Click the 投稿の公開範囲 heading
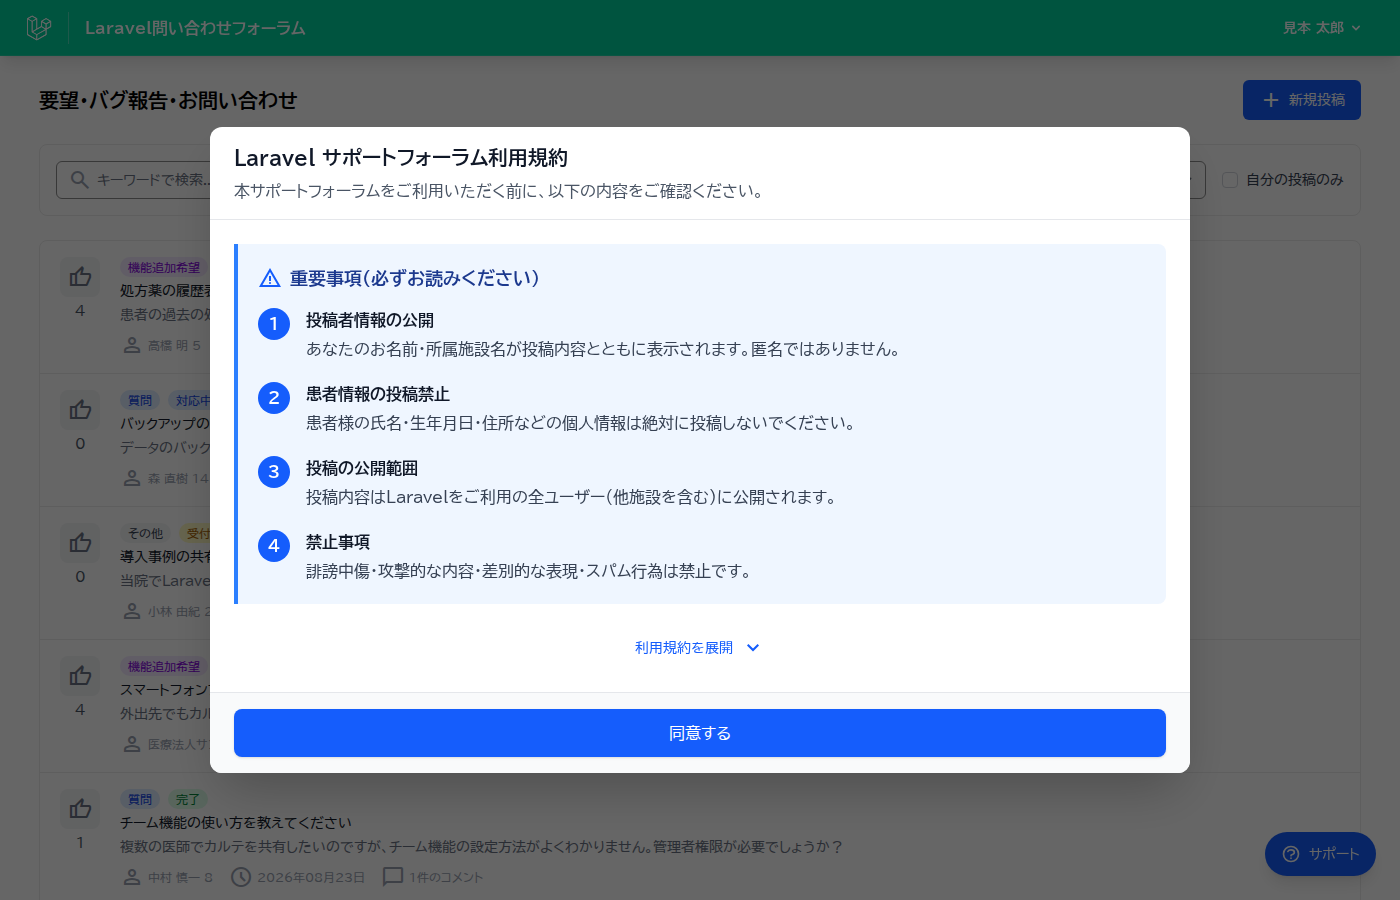 362,468
